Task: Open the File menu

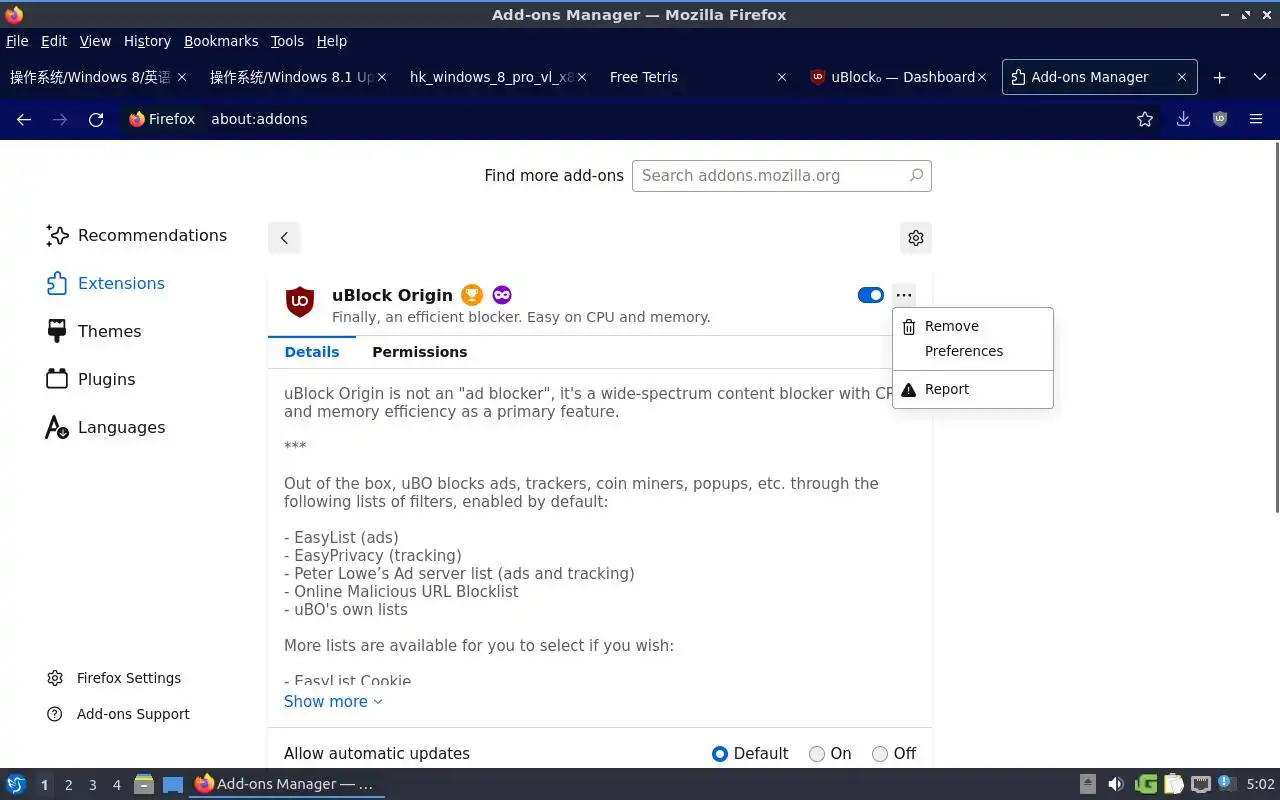Action: pos(17,41)
